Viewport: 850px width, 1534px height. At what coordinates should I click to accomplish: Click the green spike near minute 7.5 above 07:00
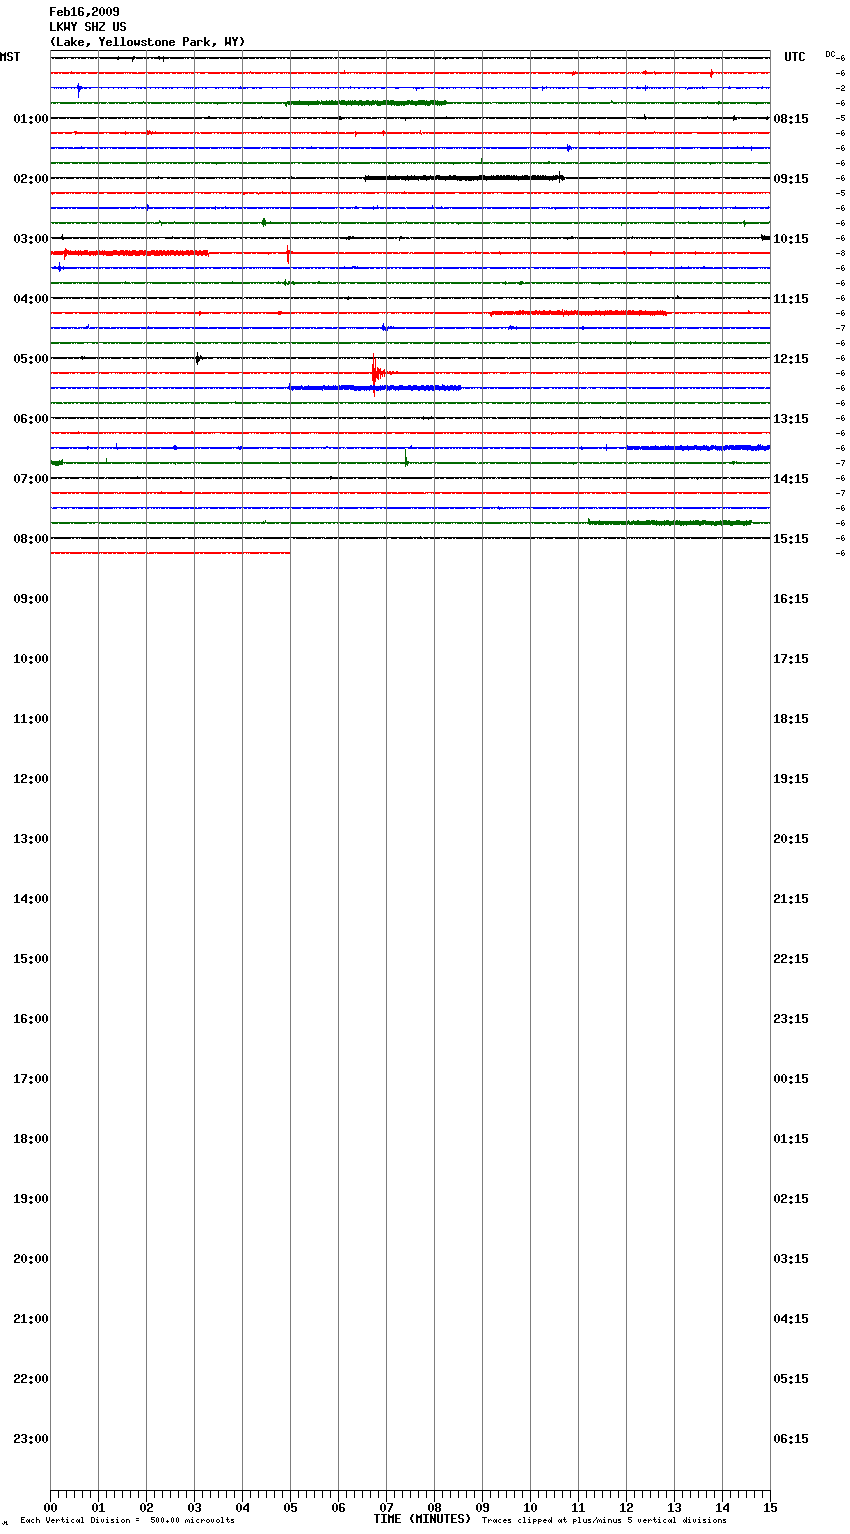coord(406,459)
